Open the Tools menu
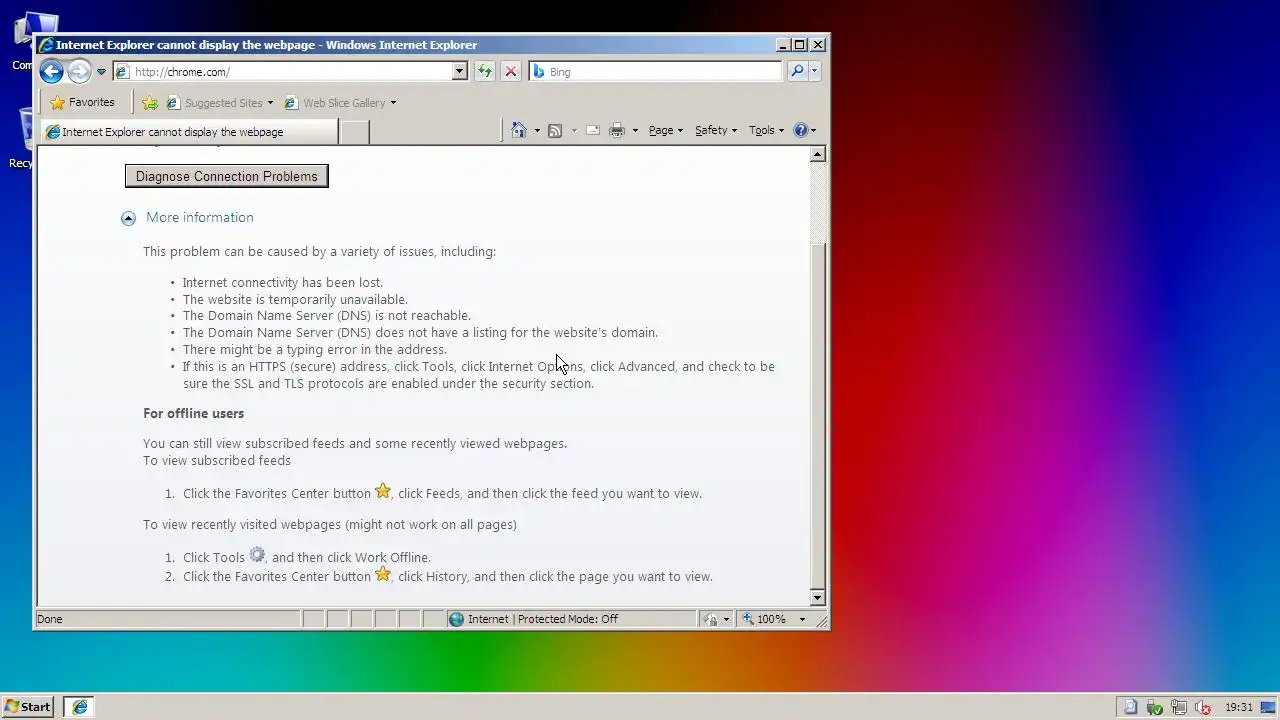 coord(767,130)
